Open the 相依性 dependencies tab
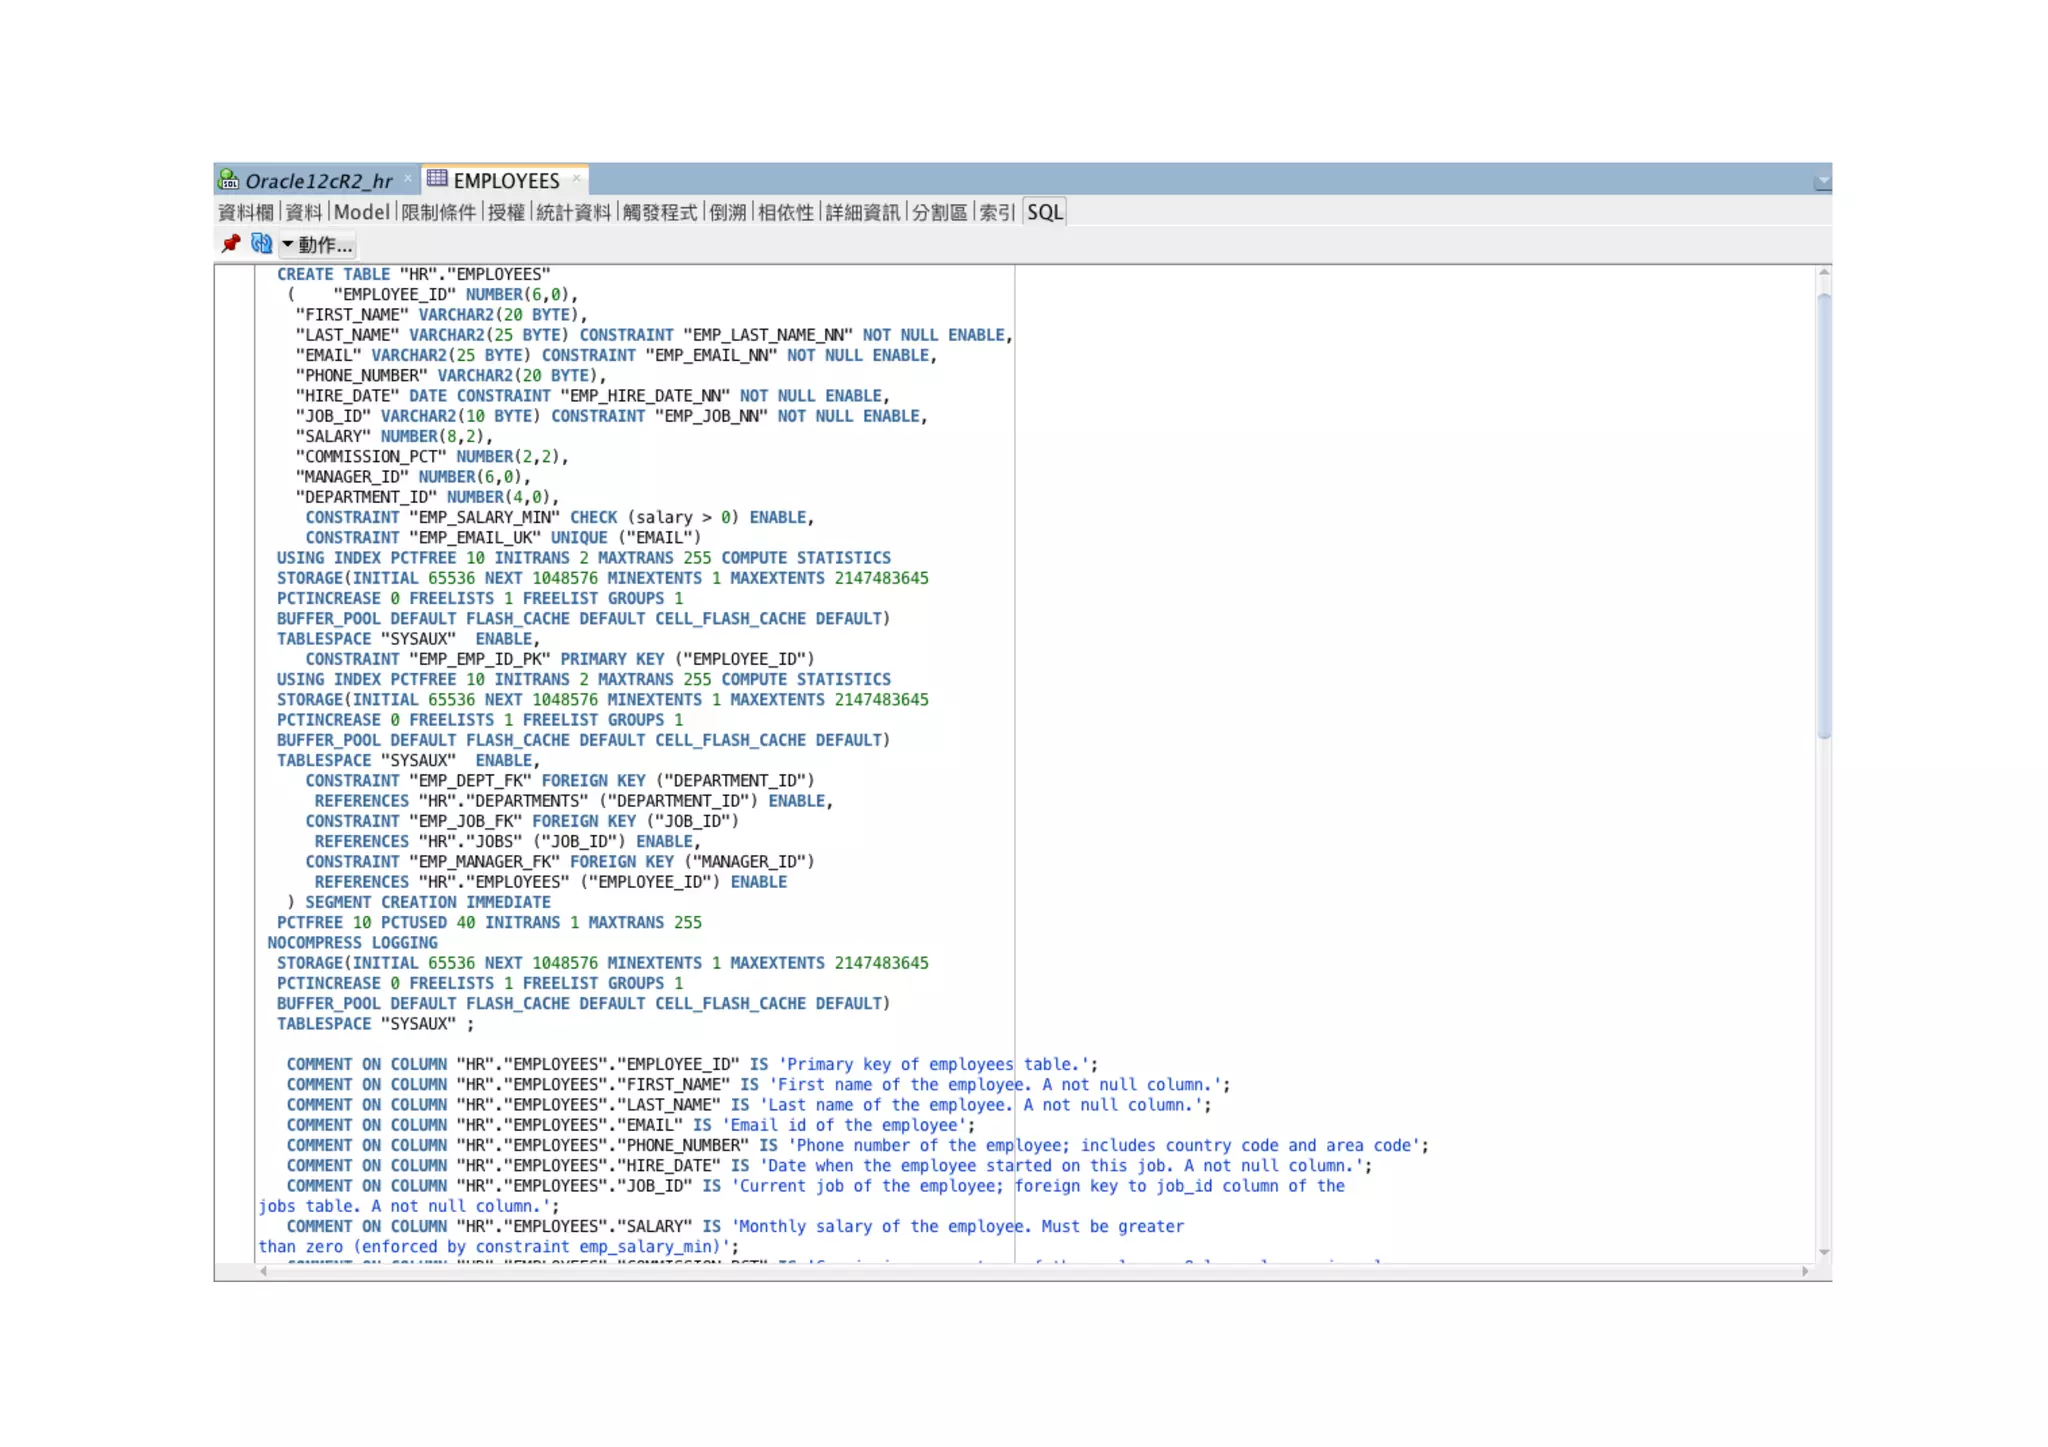Viewport: 2048px width, 1447px height. click(786, 212)
